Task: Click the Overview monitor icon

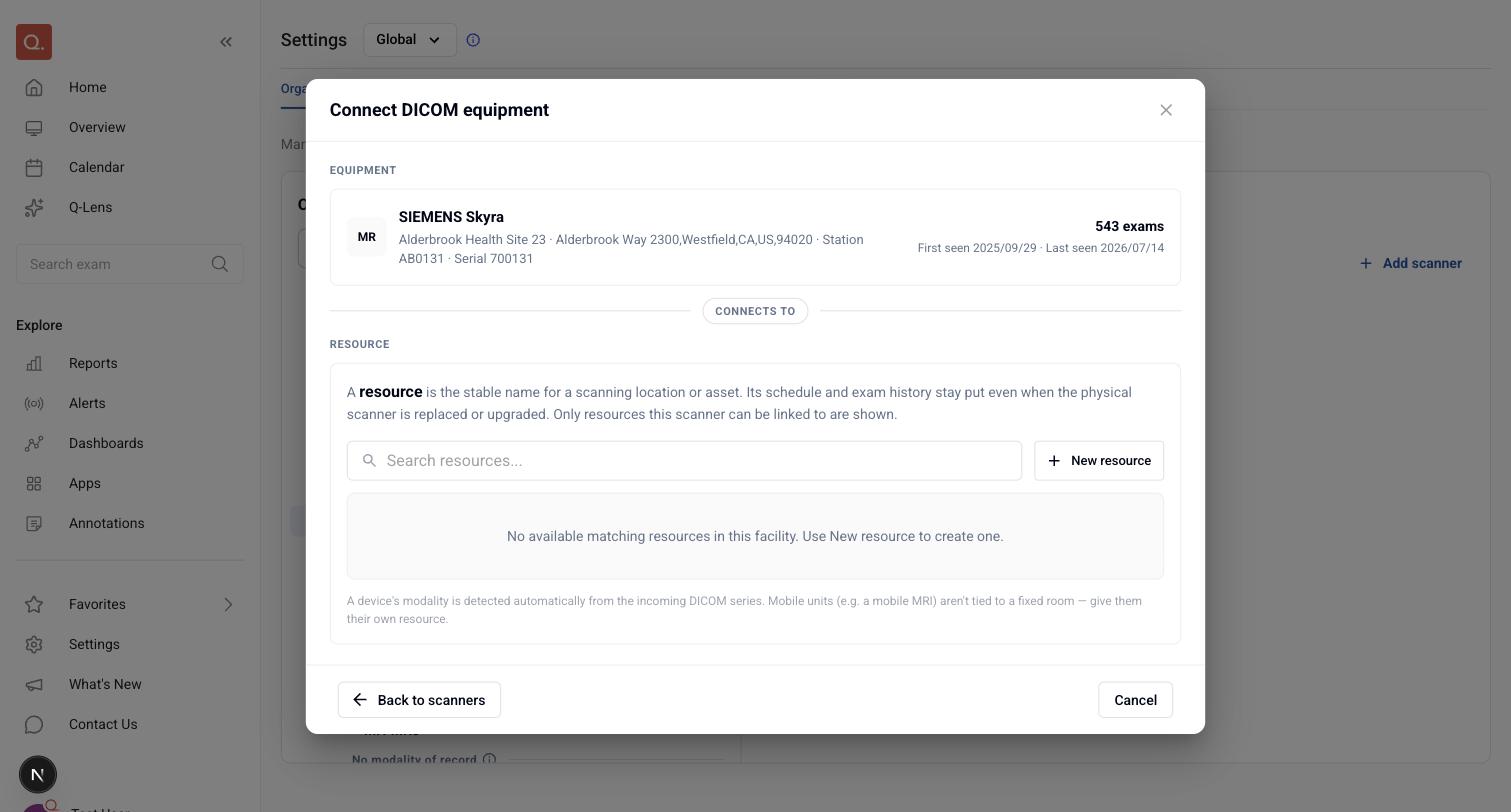Action: click(34, 127)
